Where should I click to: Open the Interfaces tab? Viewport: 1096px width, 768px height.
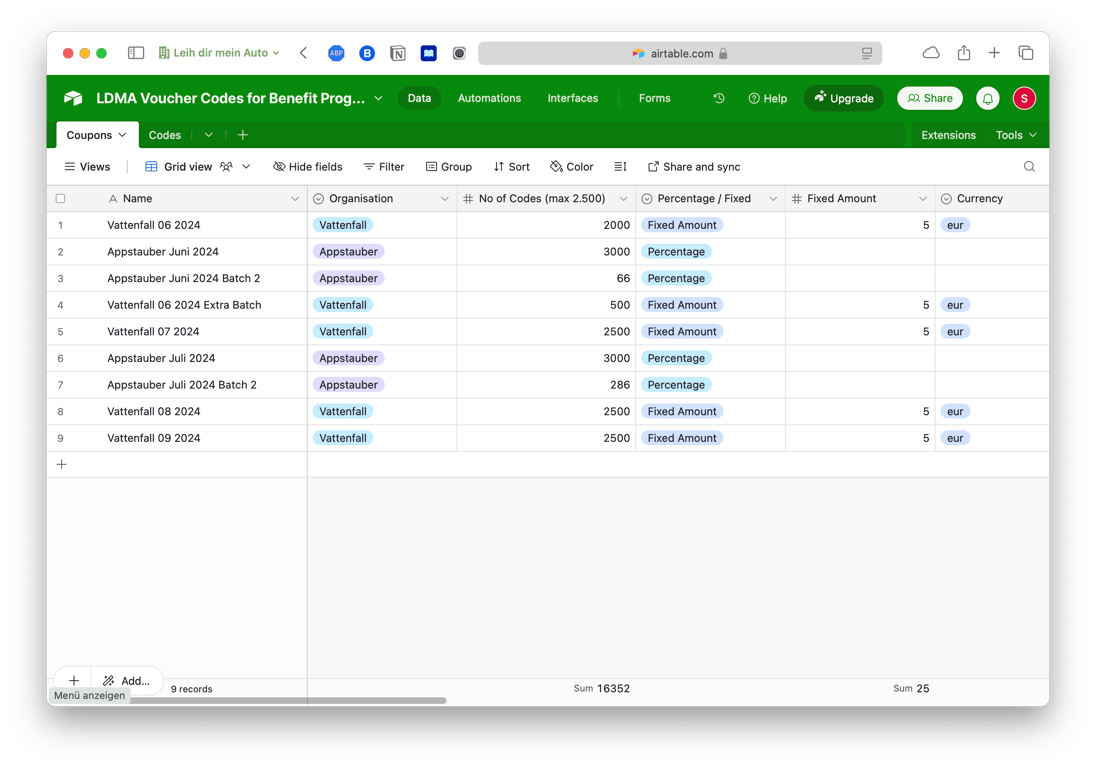(572, 99)
